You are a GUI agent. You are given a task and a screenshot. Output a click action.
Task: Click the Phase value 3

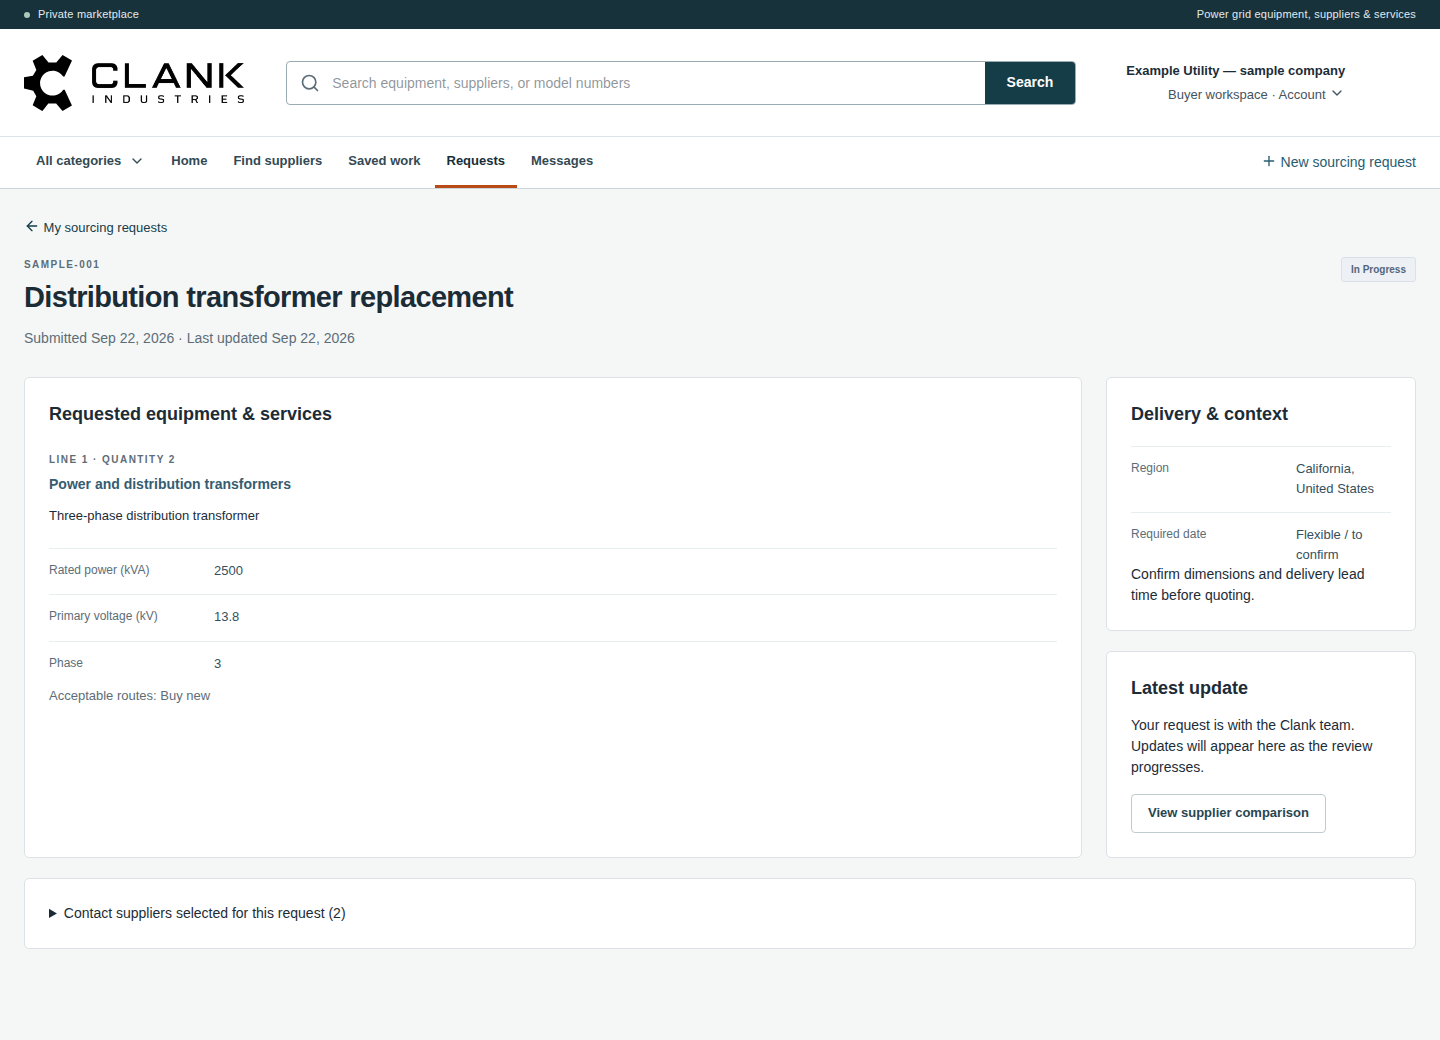point(217,664)
